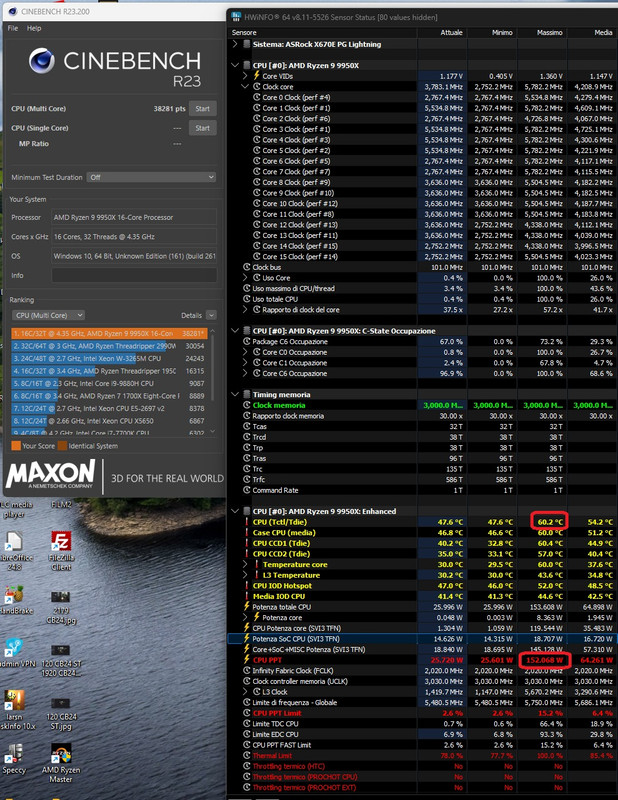Click the Clock memoria sensor icon
Image resolution: width=618 pixels, height=800 pixels.
pyautogui.click(x=247, y=405)
